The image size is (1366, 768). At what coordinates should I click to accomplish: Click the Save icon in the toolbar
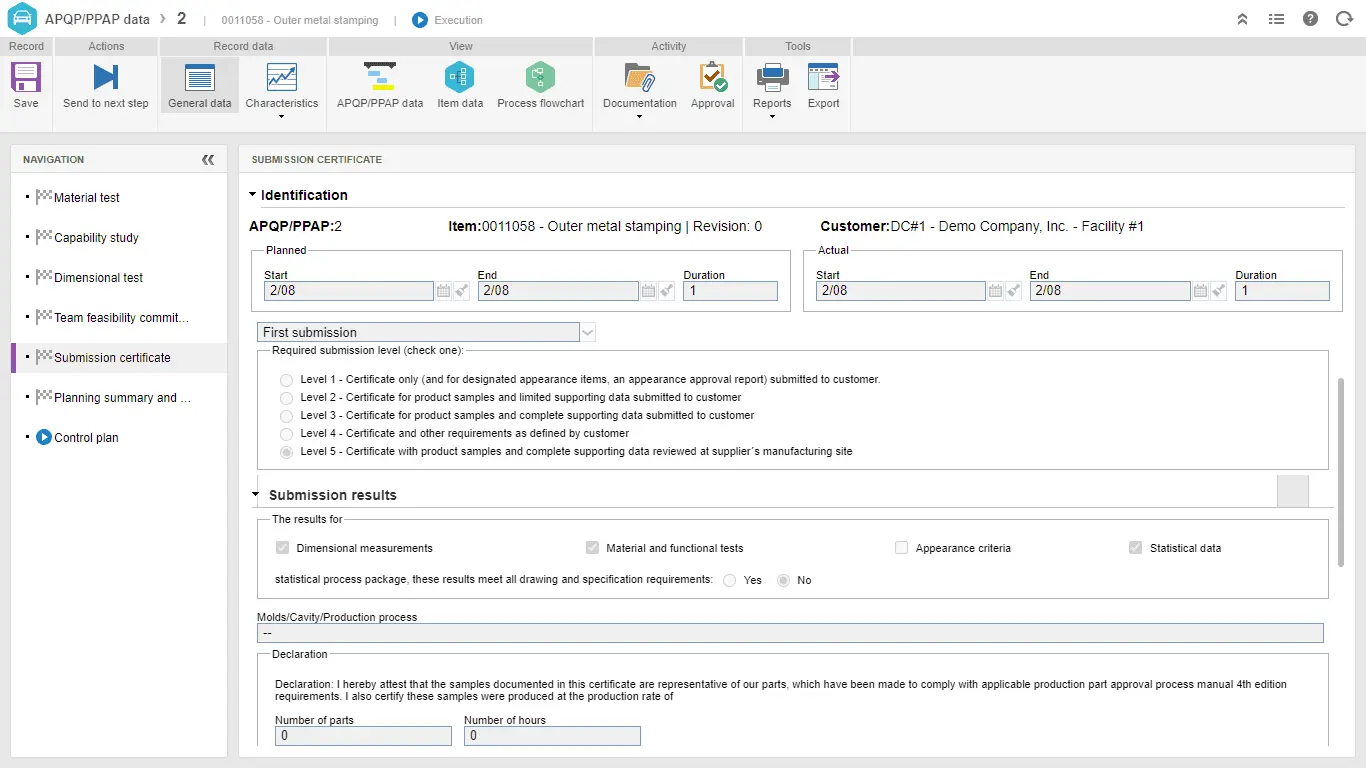(26, 78)
